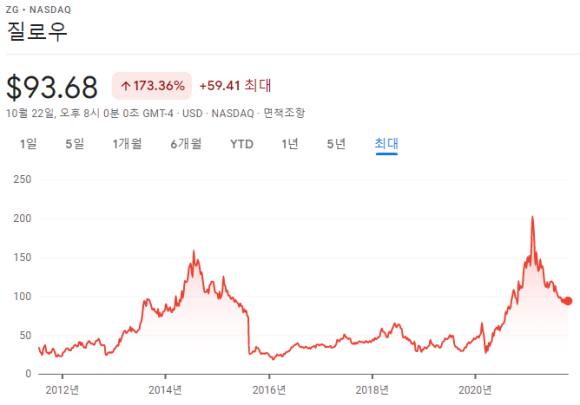Image resolution: width=580 pixels, height=405 pixels.
Task: Click the 2014년 x-axis label
Action: point(165,390)
